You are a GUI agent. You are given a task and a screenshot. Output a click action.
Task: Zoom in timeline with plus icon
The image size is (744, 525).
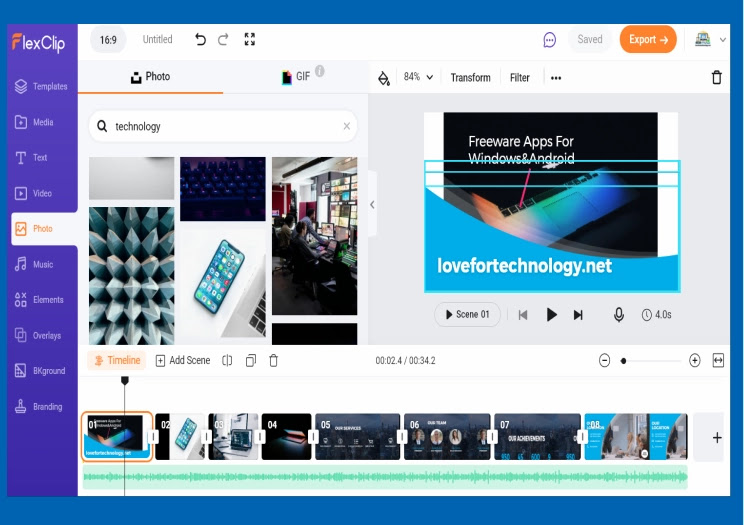point(695,361)
